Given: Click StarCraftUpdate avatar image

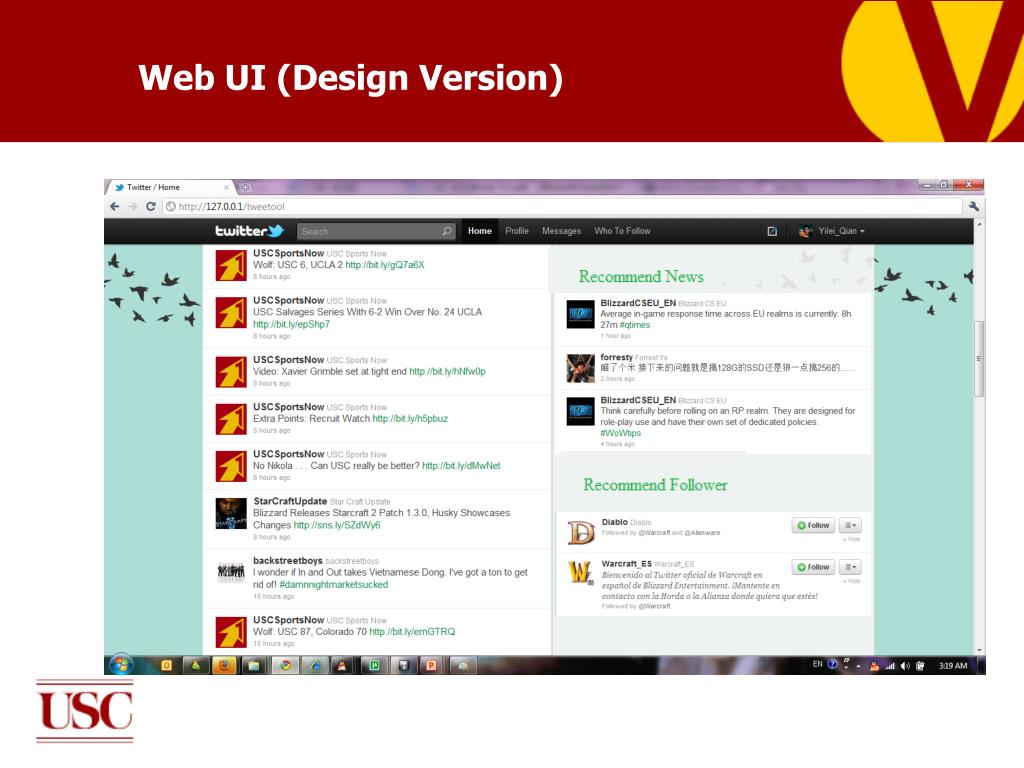Looking at the screenshot, I should (x=231, y=513).
